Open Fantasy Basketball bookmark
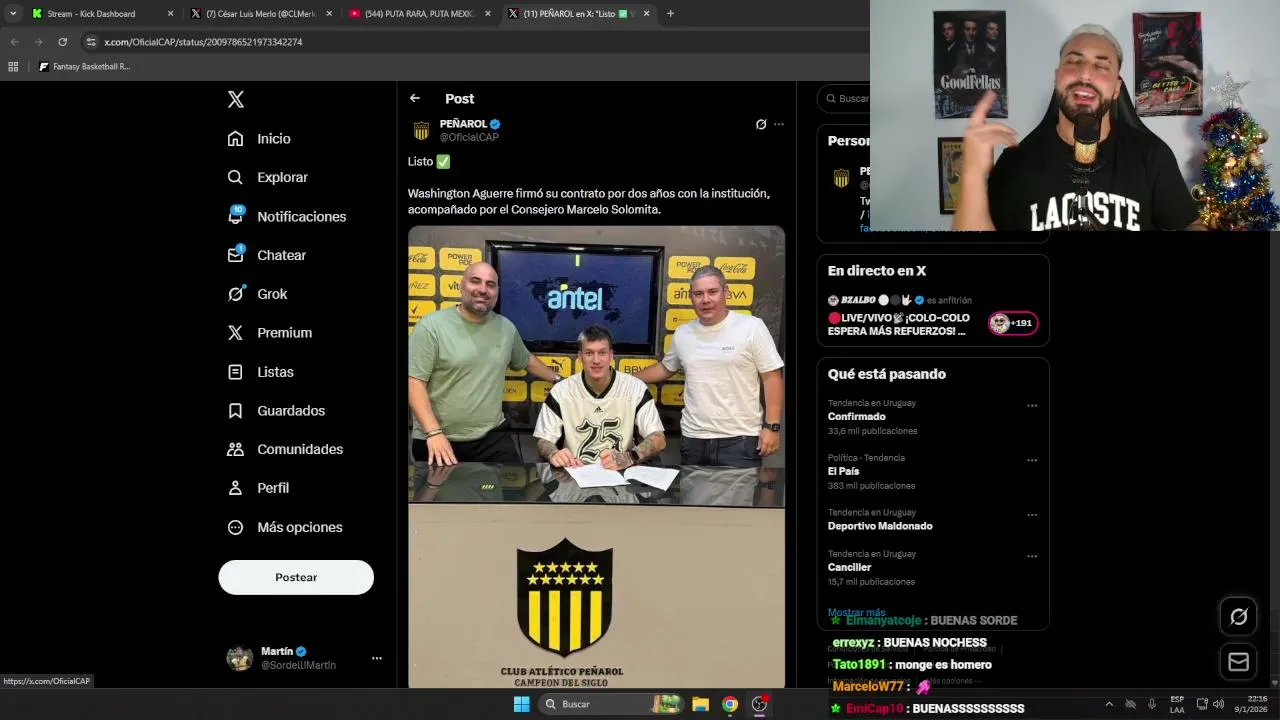Viewport: 1280px width, 720px height. [84, 67]
